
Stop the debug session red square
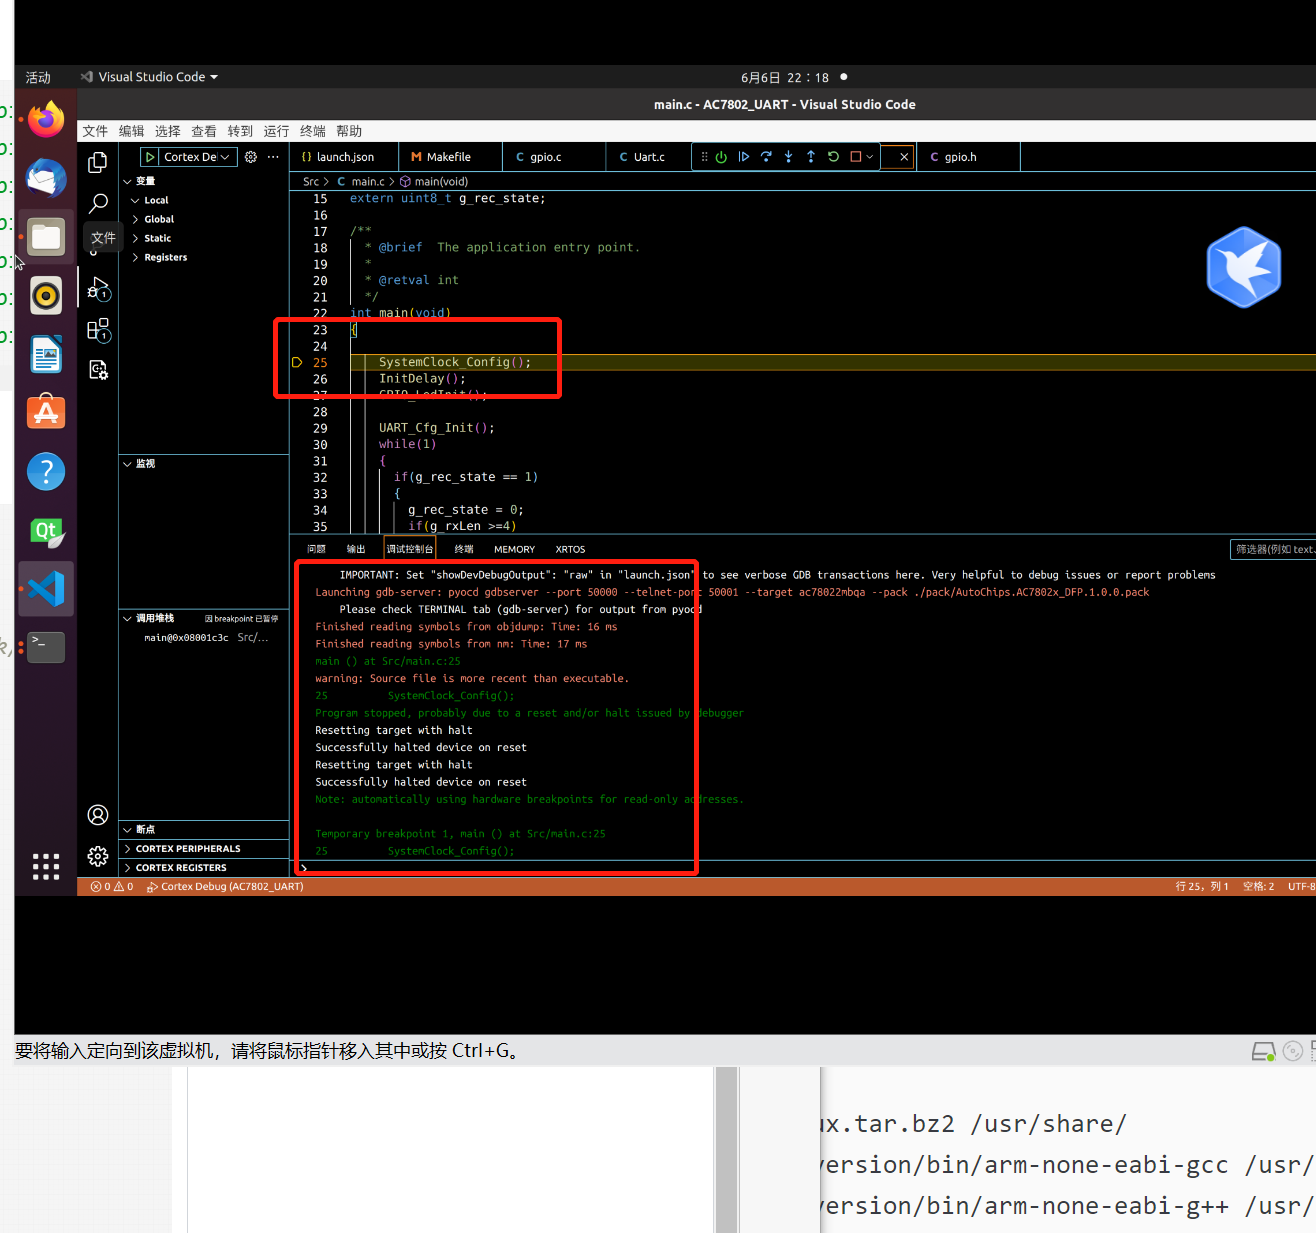pyautogui.click(x=855, y=157)
